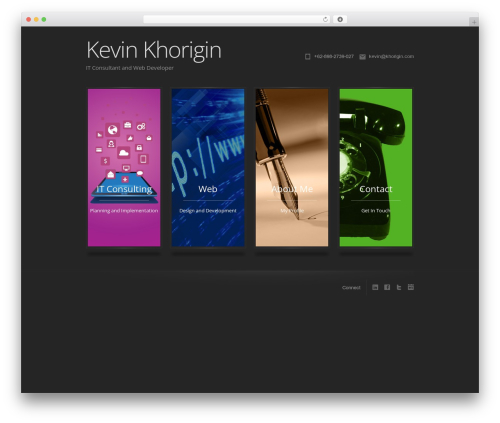The width and height of the screenshot is (500, 423).
Task: Open the LinkedIn social icon
Action: 375,287
